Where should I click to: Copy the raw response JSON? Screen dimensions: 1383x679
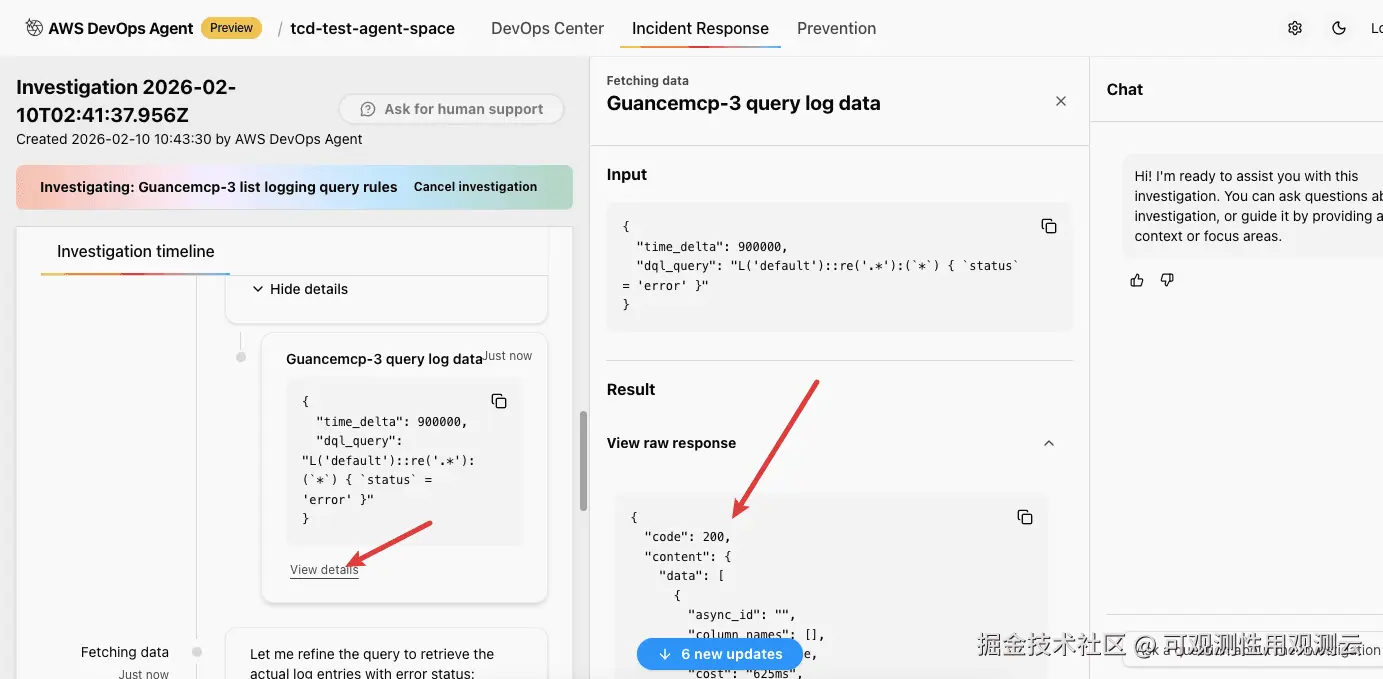click(x=1024, y=517)
